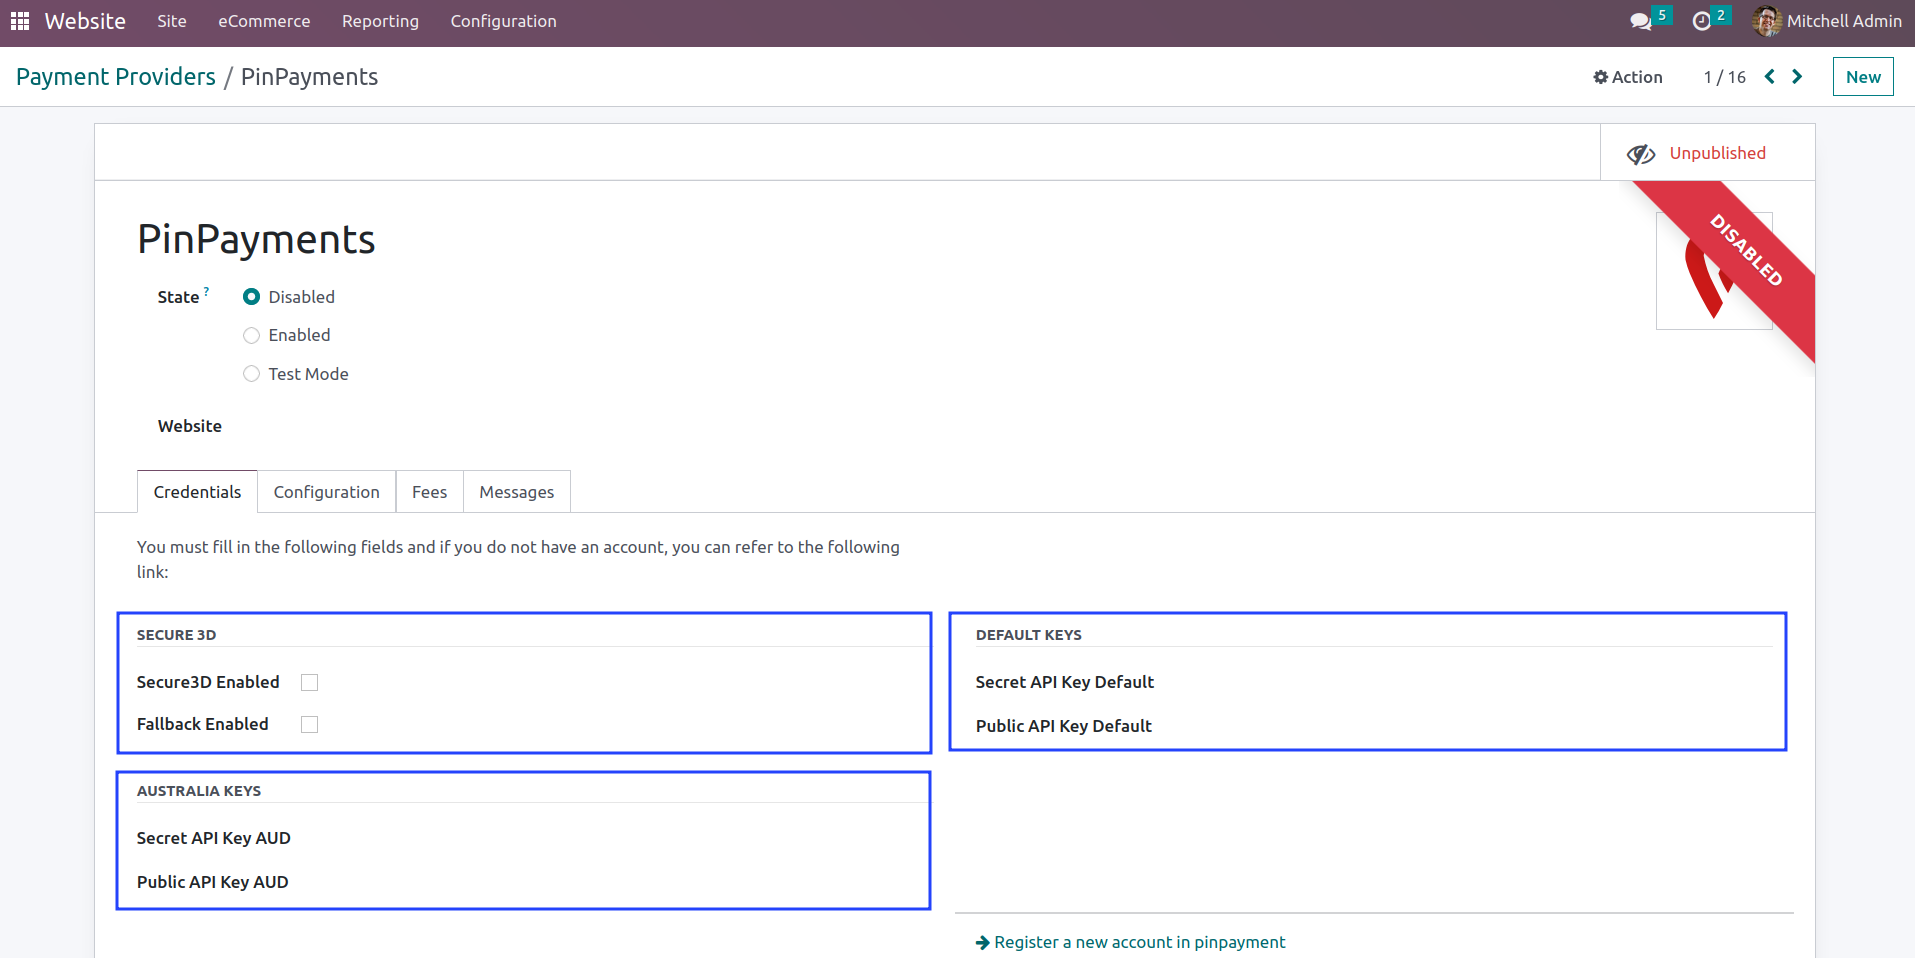Select Enabled state radio button
The image size is (1915, 958).
(x=252, y=335)
